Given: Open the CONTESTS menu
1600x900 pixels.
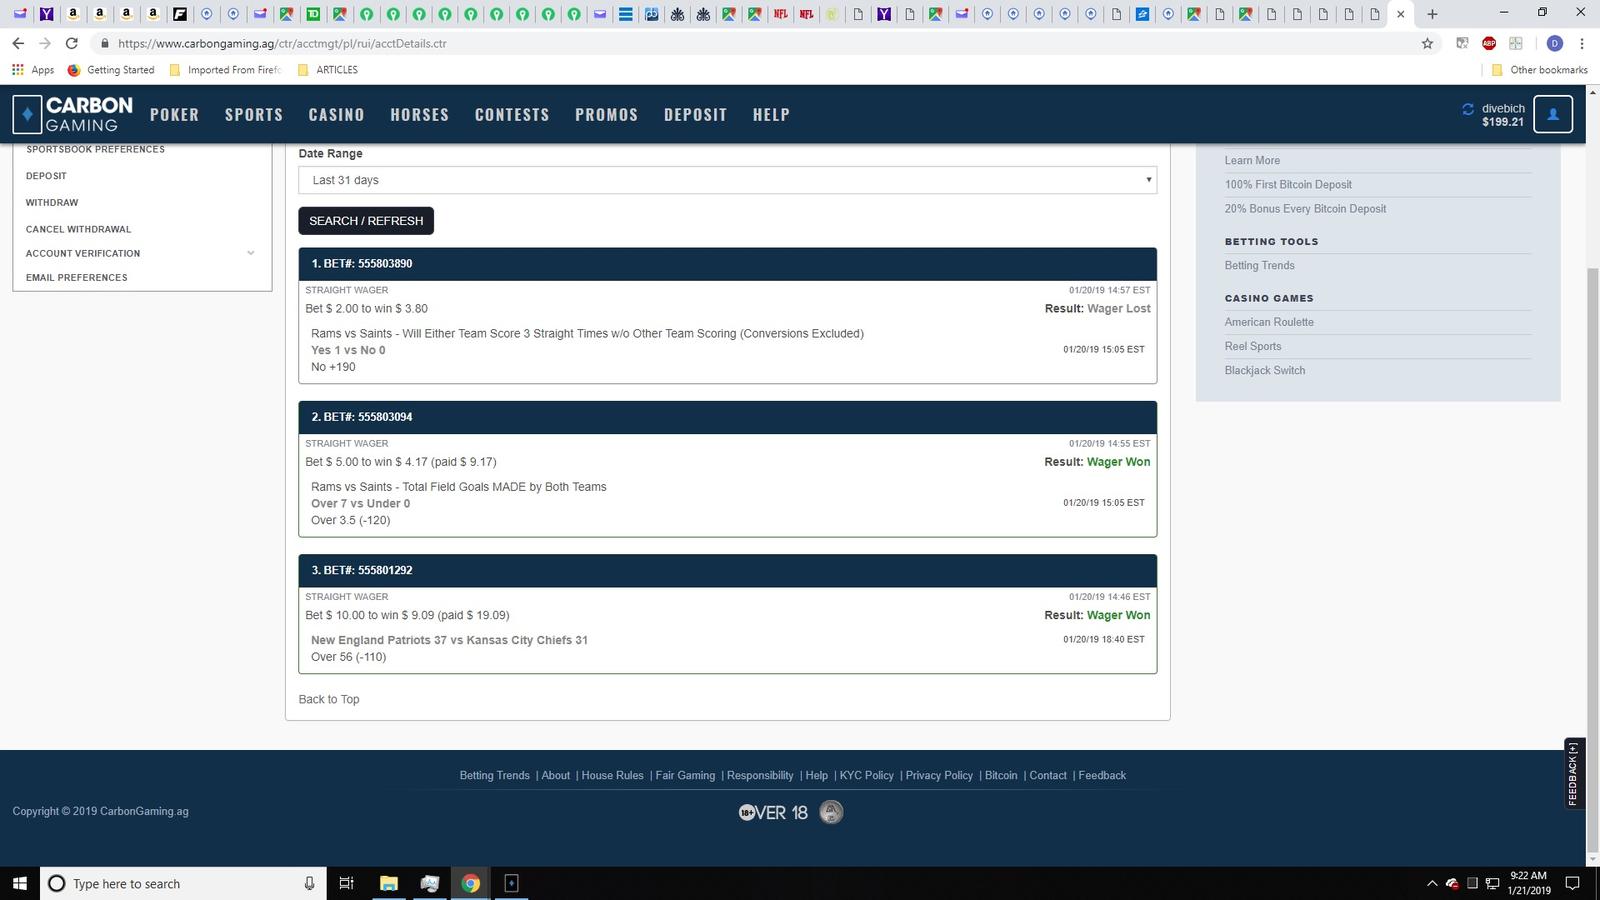Looking at the screenshot, I should coord(512,115).
